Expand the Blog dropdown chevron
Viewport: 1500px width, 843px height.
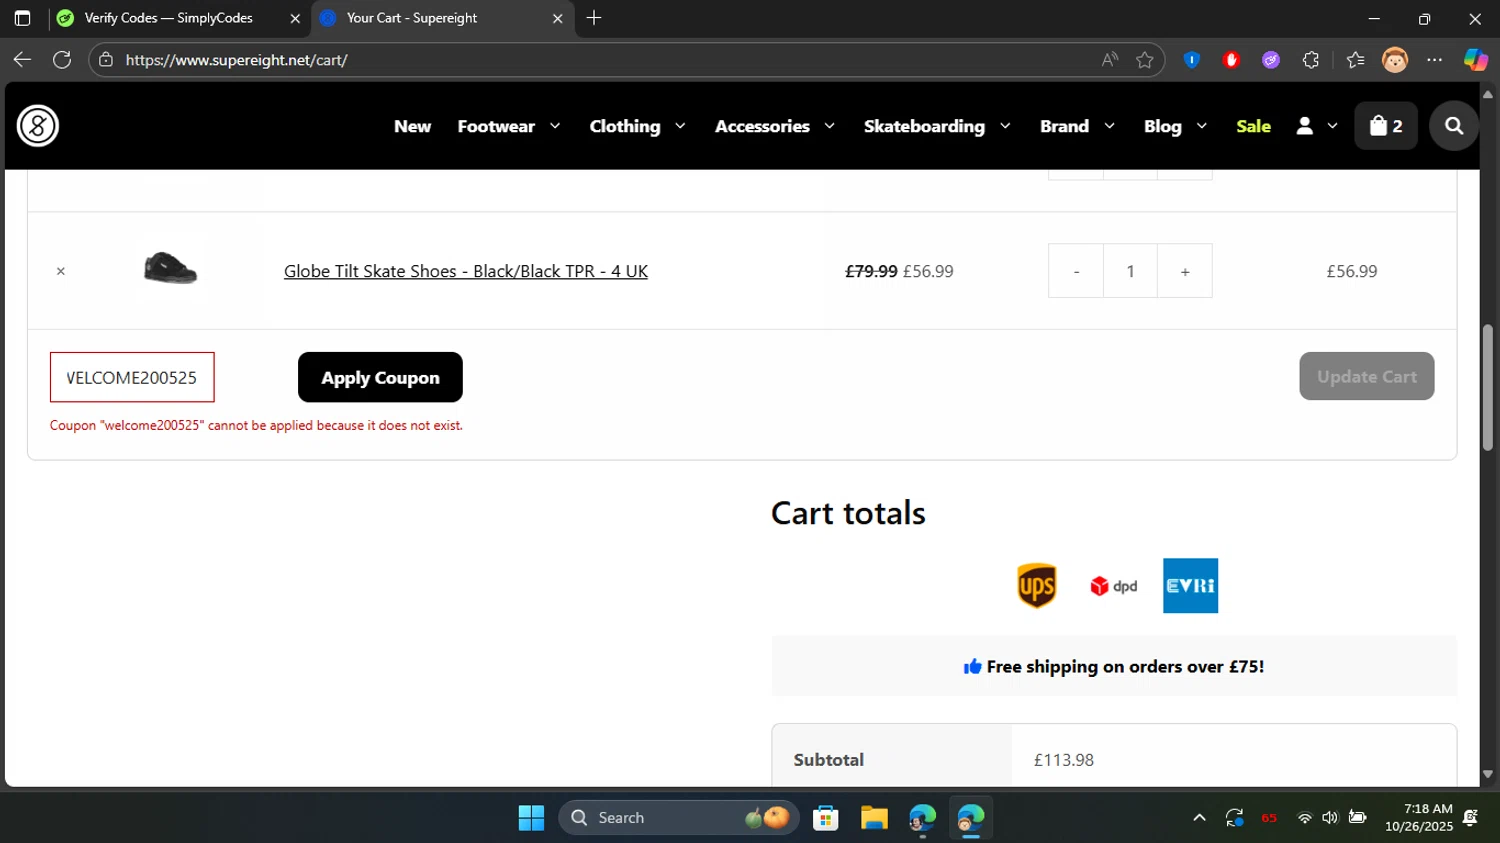click(x=1202, y=126)
